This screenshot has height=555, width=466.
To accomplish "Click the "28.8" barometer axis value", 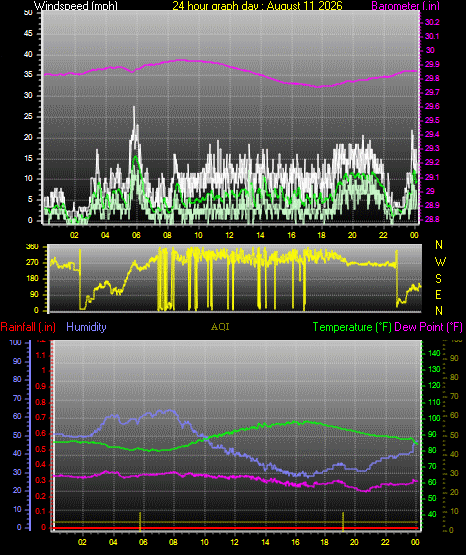I will pyautogui.click(x=432, y=219).
